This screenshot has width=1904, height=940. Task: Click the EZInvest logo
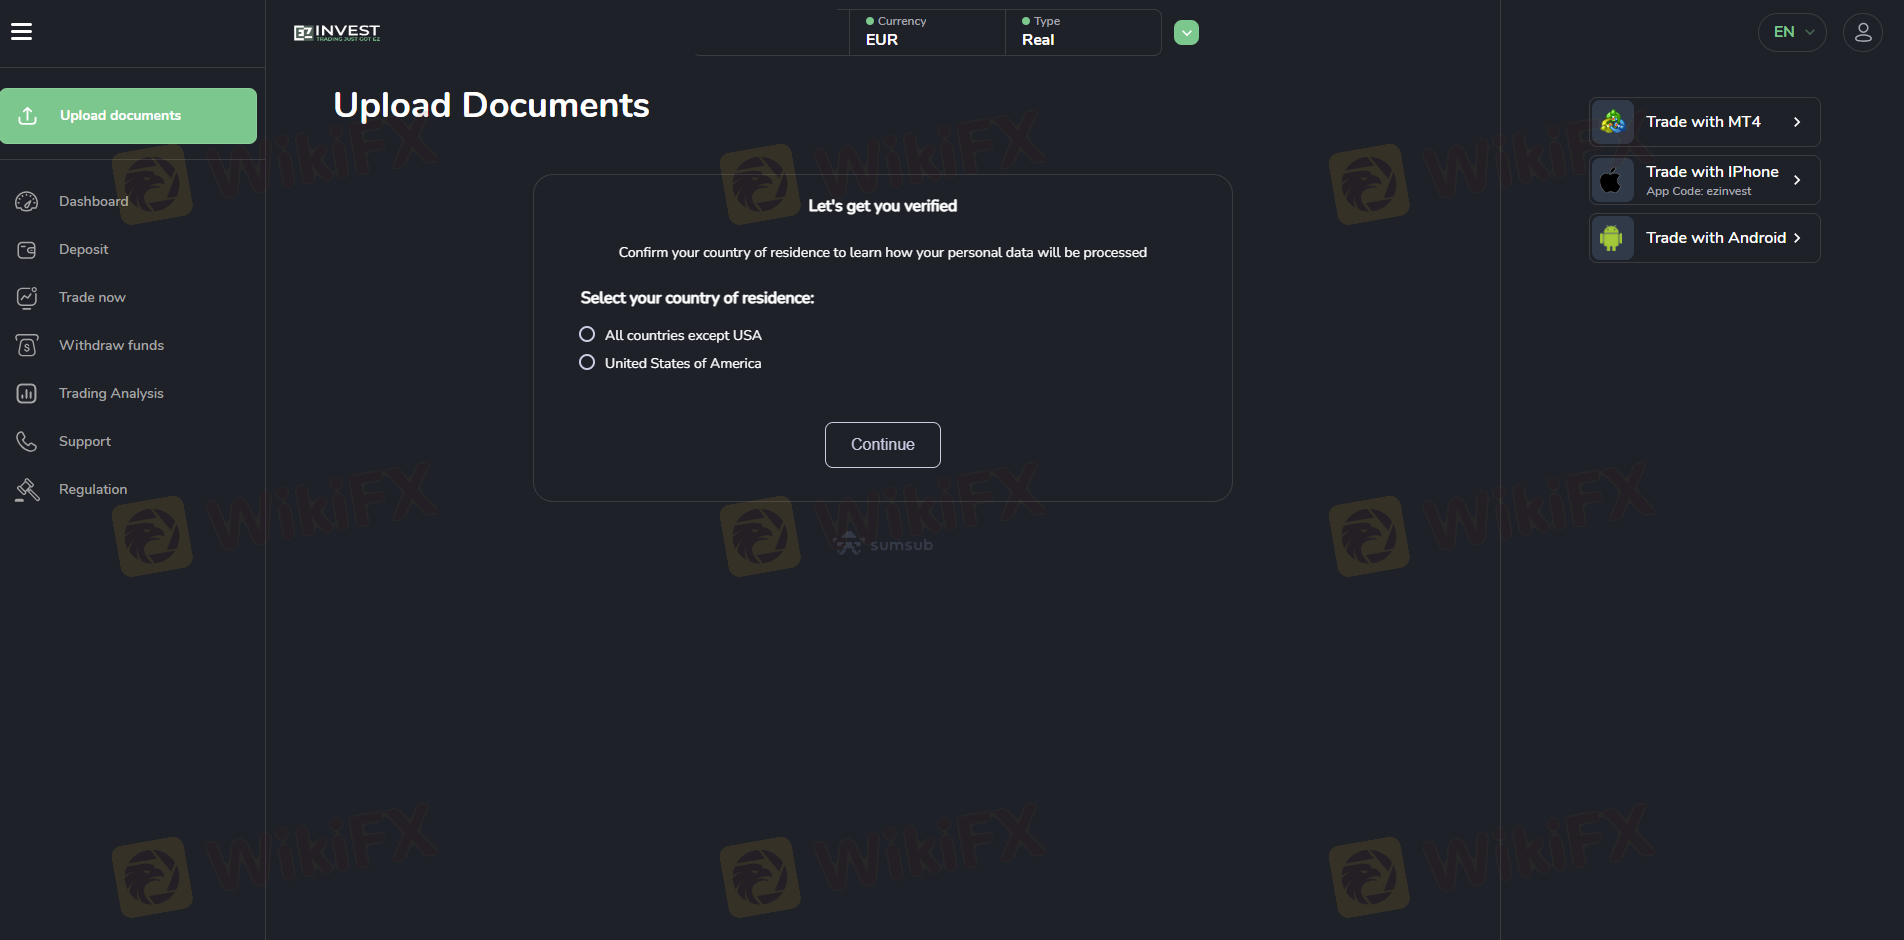point(337,33)
